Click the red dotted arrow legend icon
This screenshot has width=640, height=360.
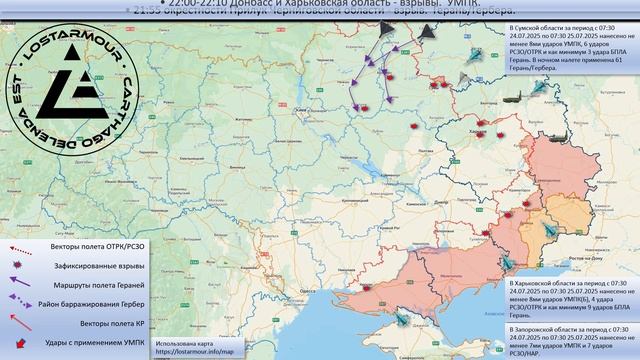tap(20, 250)
